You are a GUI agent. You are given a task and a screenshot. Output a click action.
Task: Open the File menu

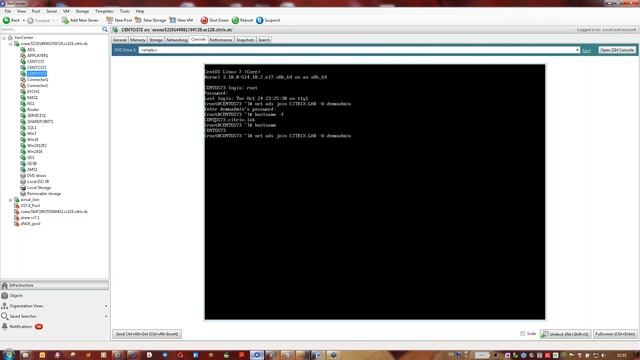click(8, 11)
